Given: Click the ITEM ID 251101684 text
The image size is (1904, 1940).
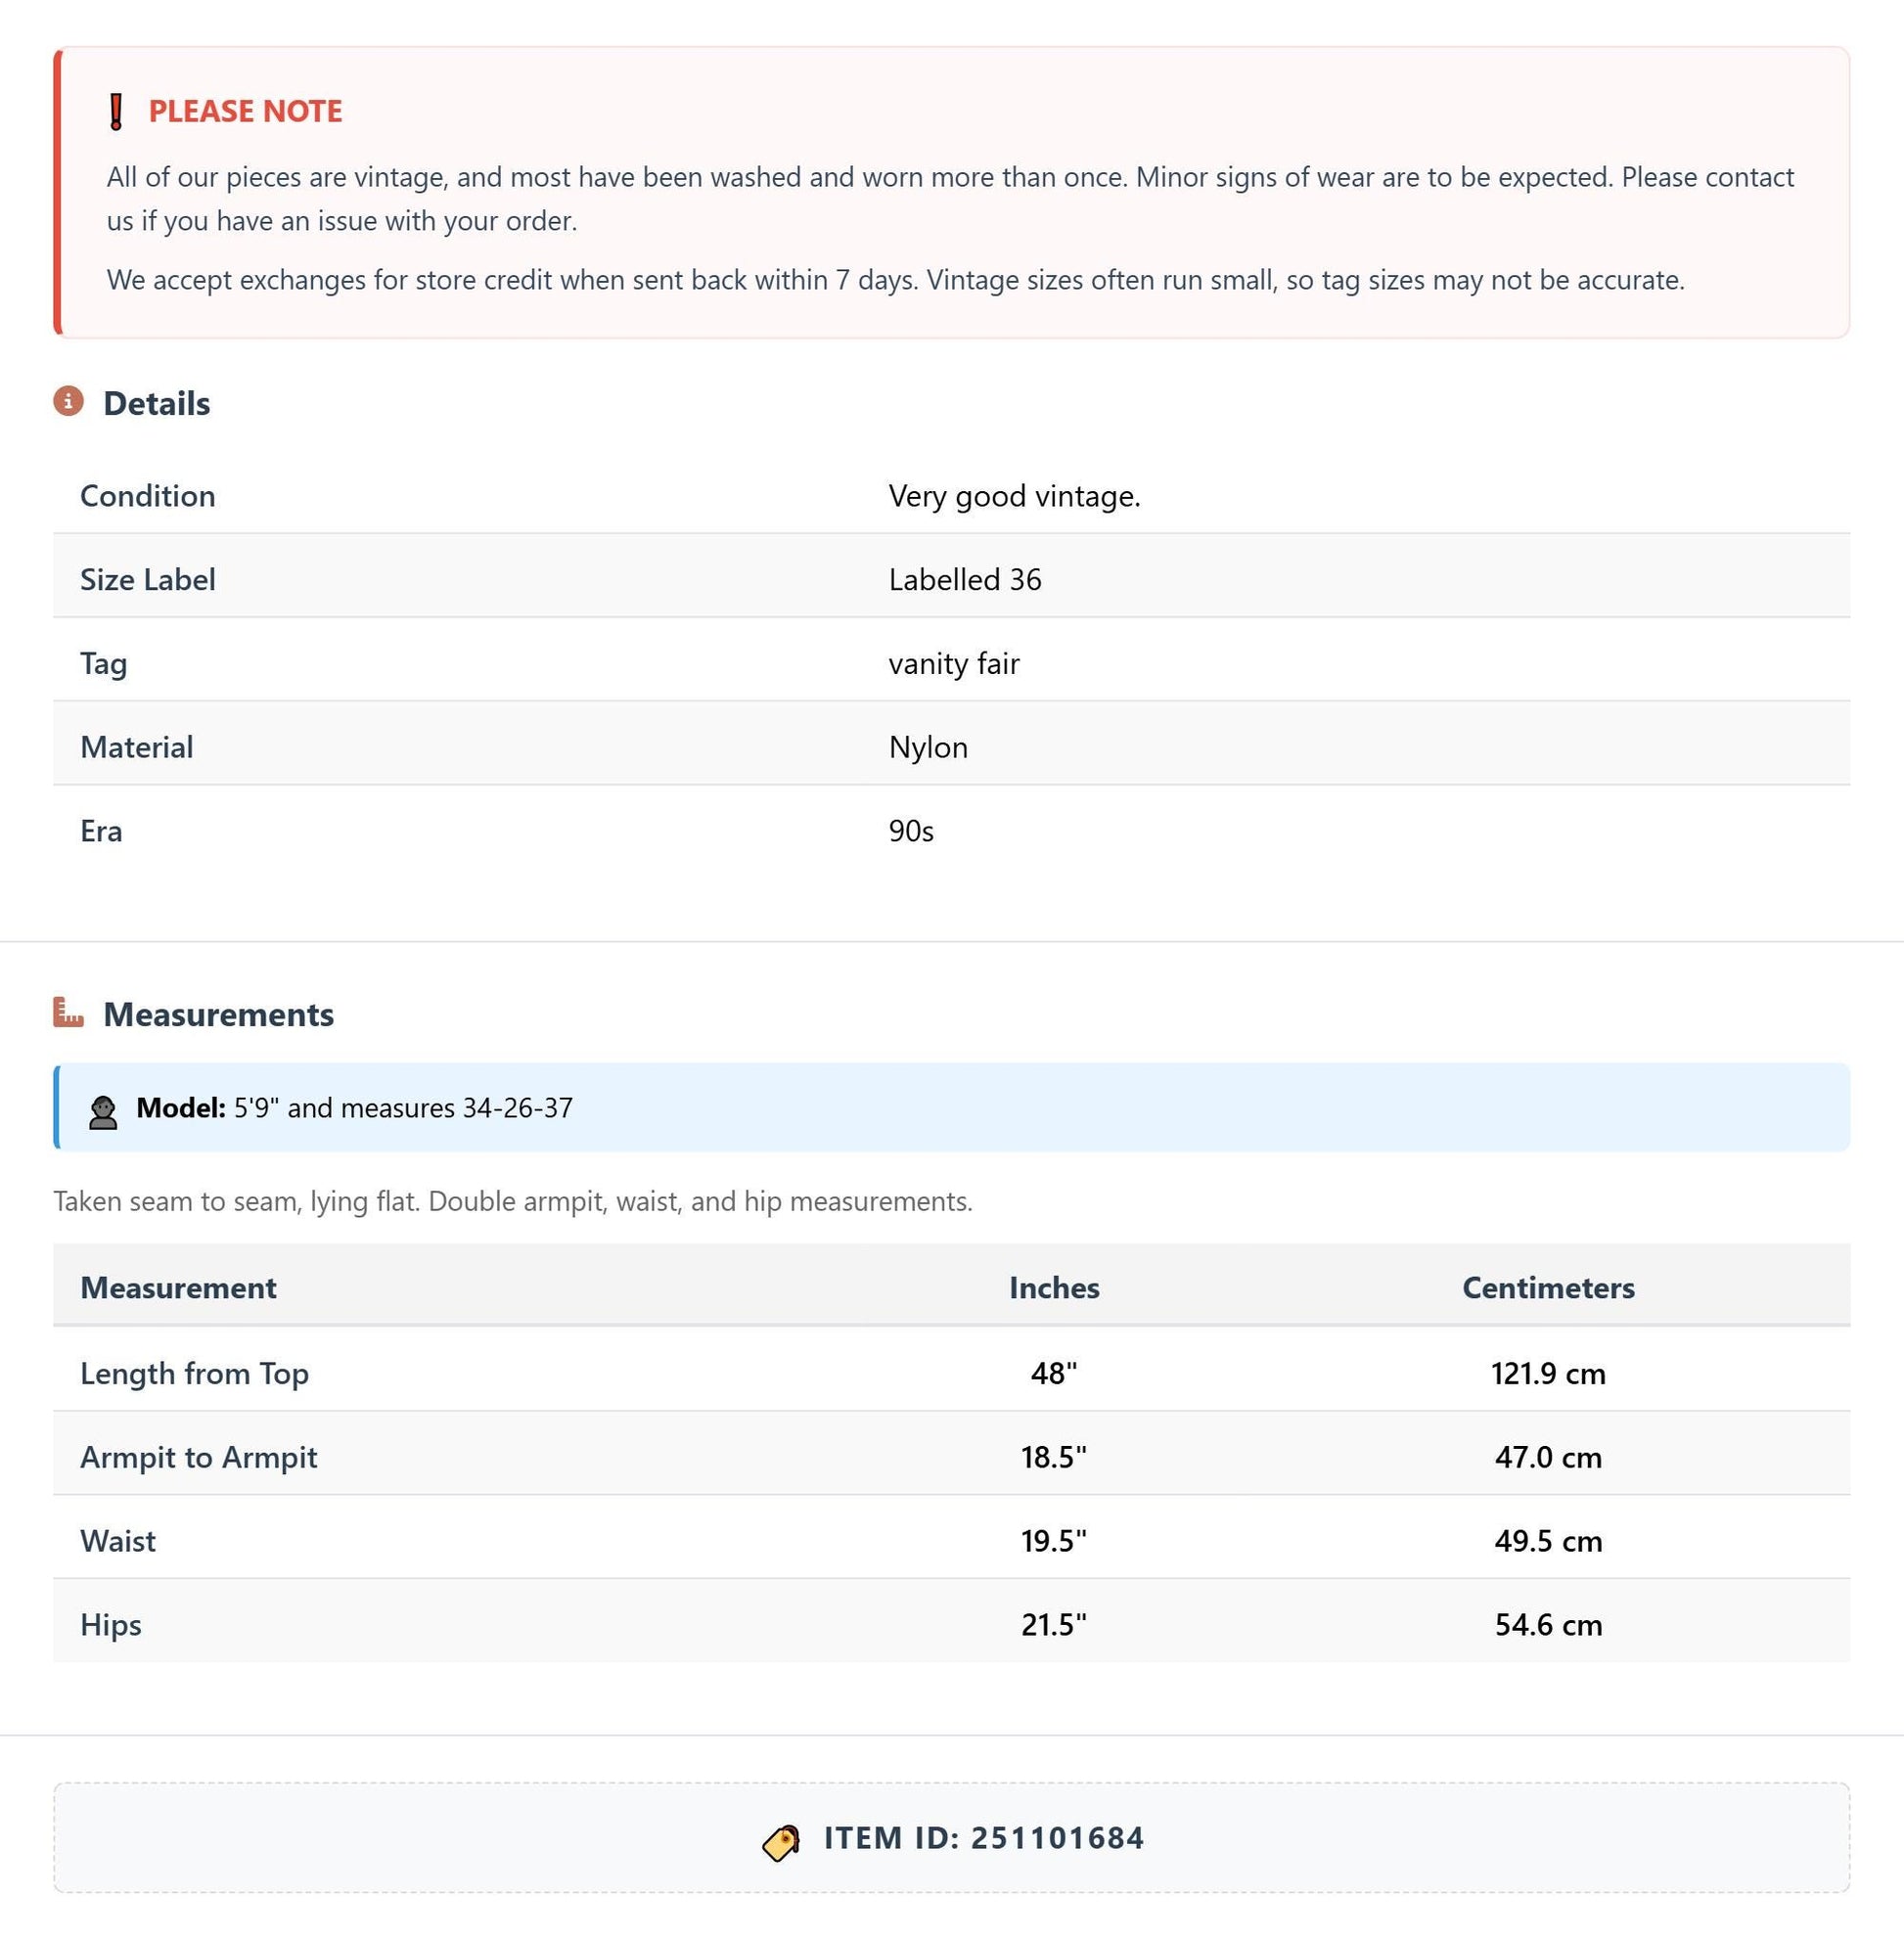Looking at the screenshot, I should click(x=984, y=1838).
